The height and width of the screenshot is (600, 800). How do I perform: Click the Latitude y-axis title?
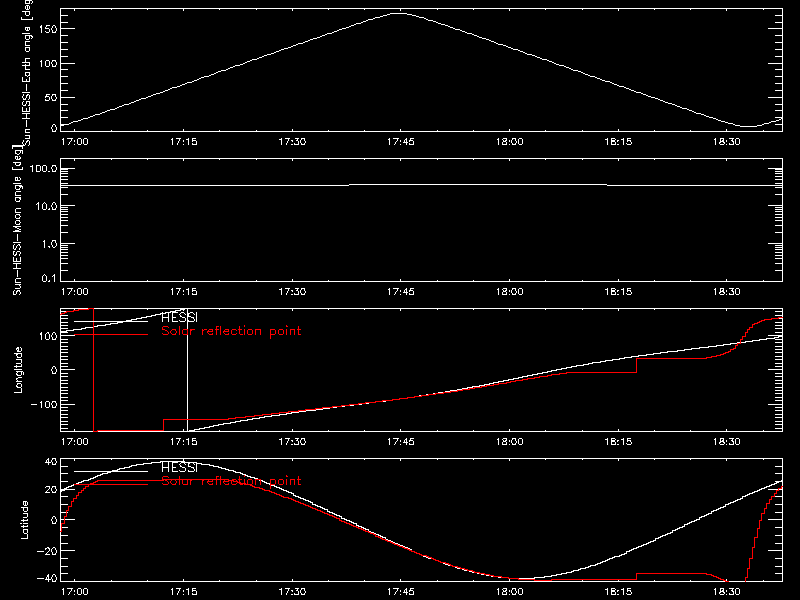(24, 520)
